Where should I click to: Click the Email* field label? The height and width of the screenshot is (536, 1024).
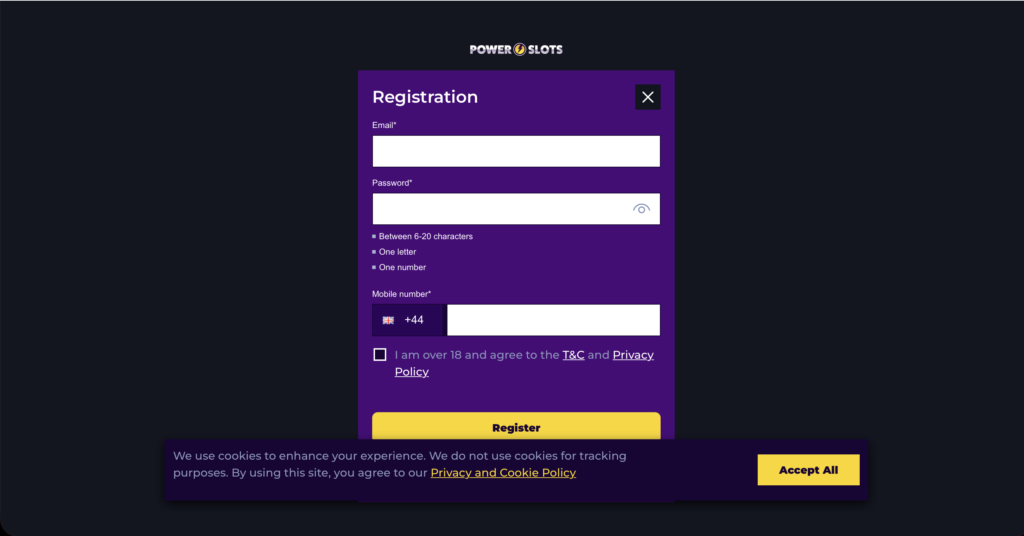(384, 125)
